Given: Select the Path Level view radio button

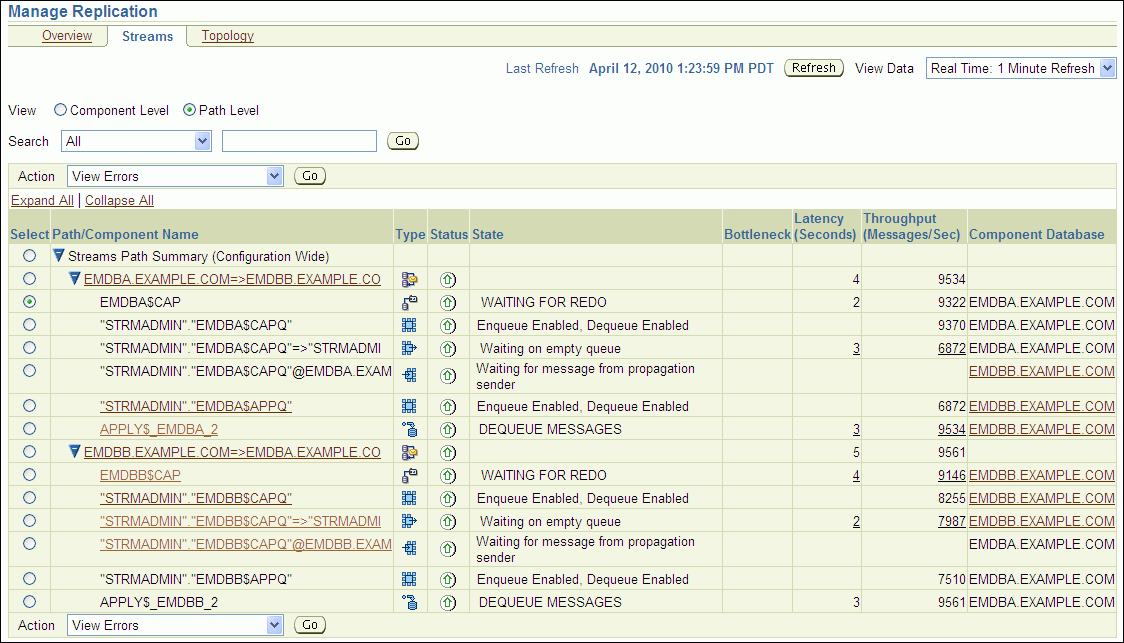Looking at the screenshot, I should pos(190,111).
